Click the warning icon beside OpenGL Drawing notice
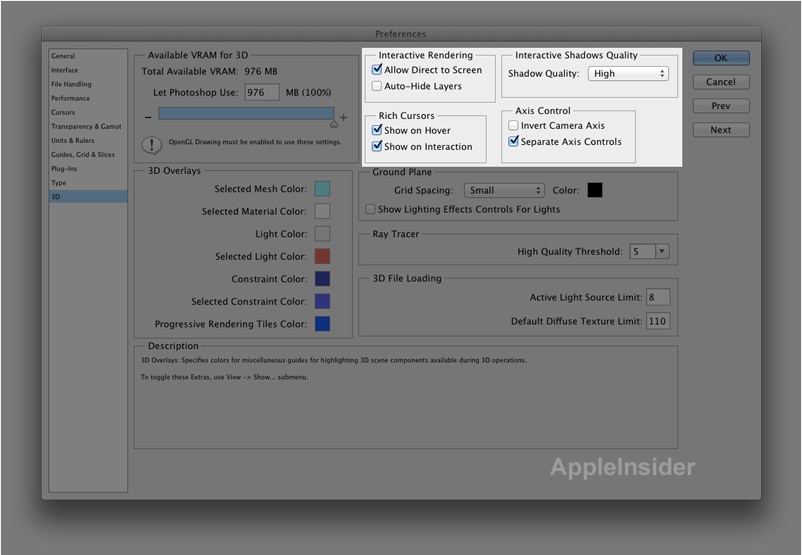This screenshot has height=555, width=802. pyautogui.click(x=151, y=145)
